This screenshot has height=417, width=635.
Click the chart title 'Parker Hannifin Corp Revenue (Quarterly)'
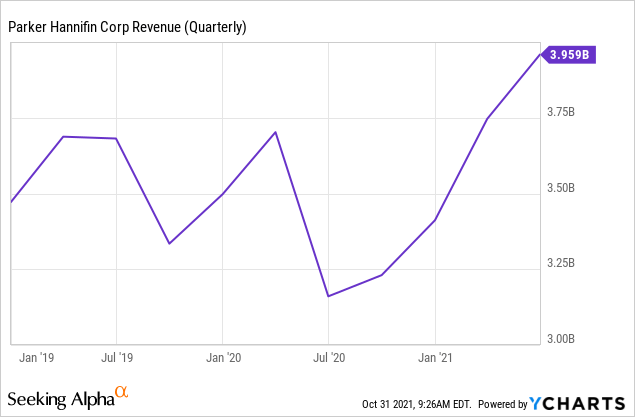pos(127,27)
